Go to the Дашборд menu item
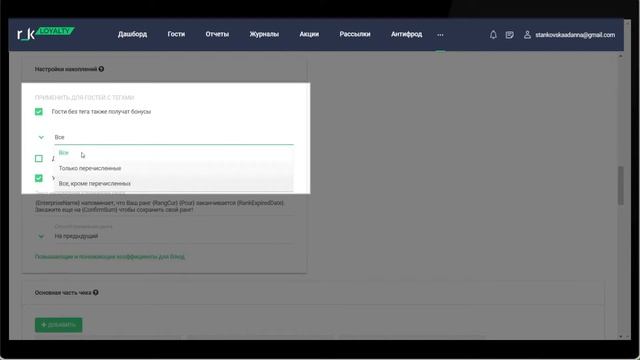640x360 pixels. (x=132, y=34)
